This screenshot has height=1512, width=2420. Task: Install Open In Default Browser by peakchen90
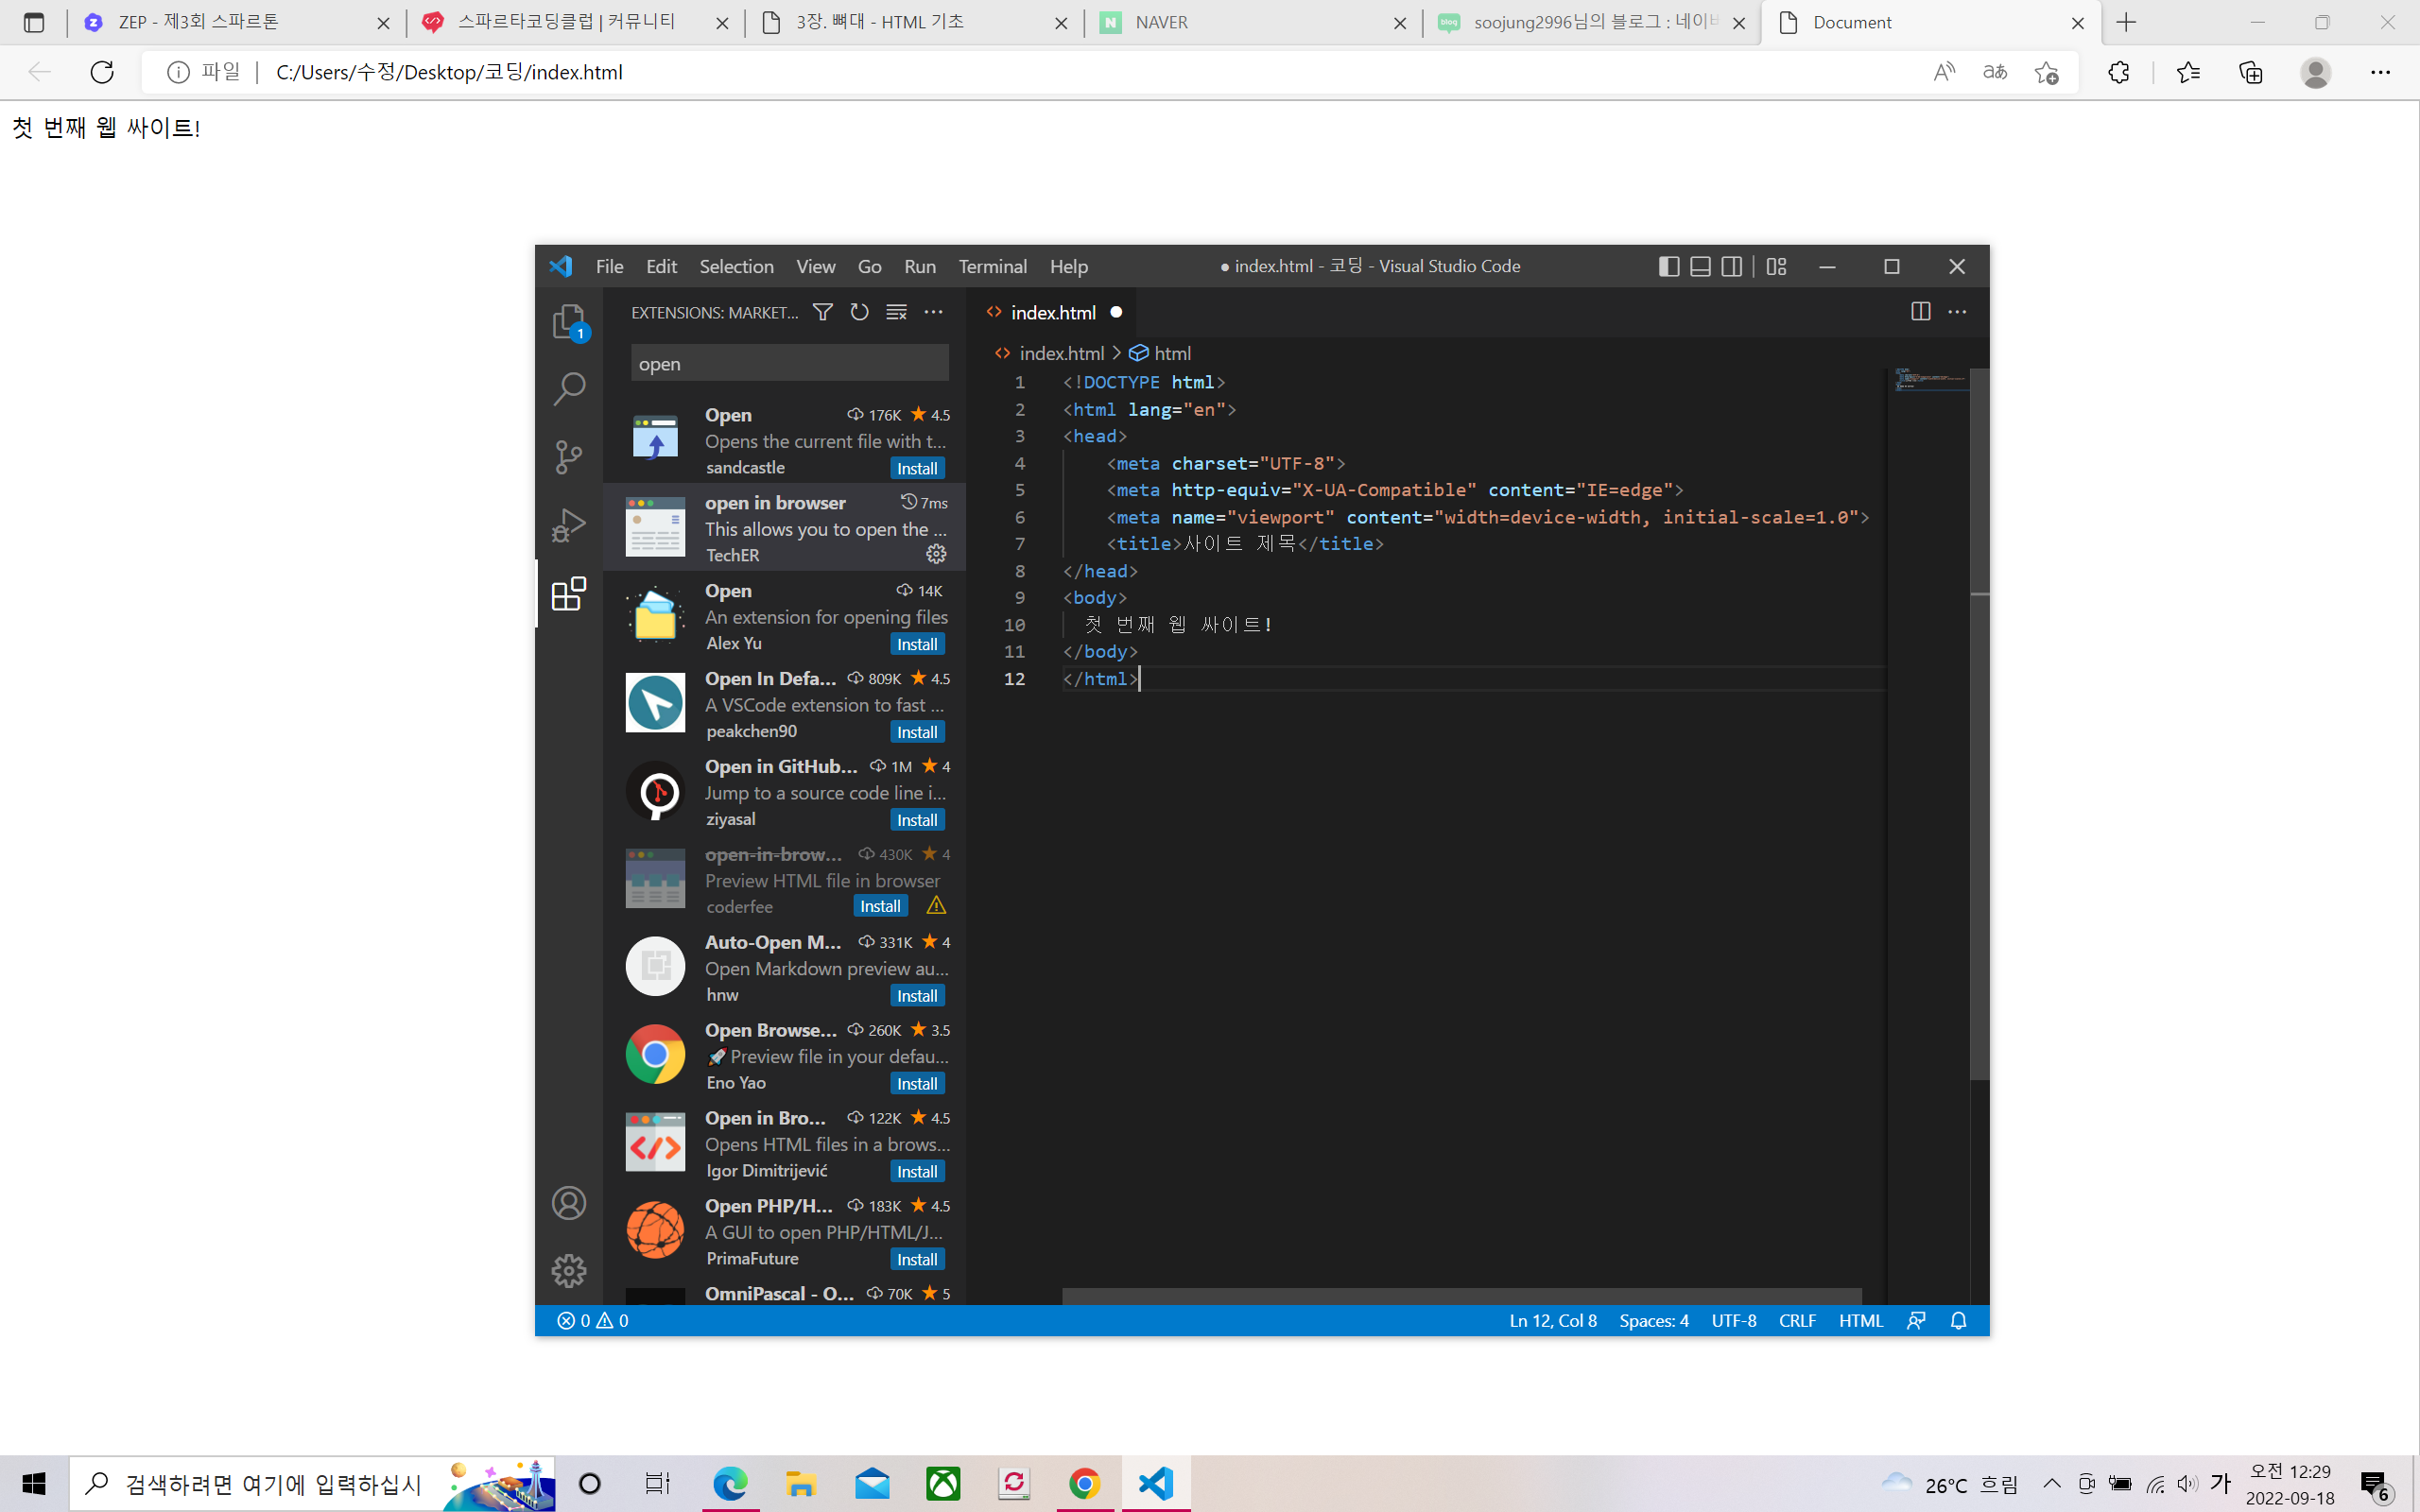pos(916,732)
